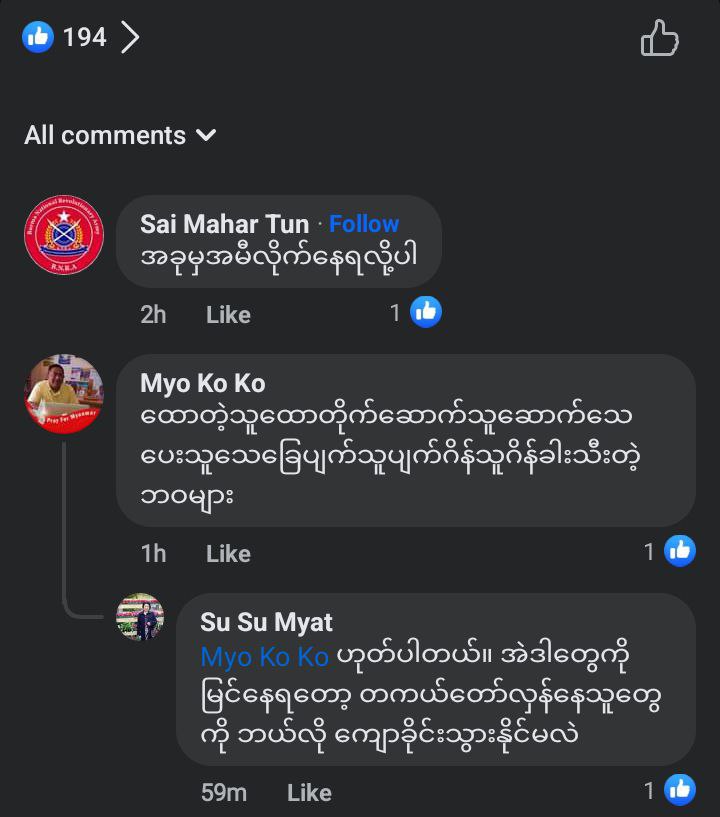Click Myo Ko Ko's profile picture

64,393
